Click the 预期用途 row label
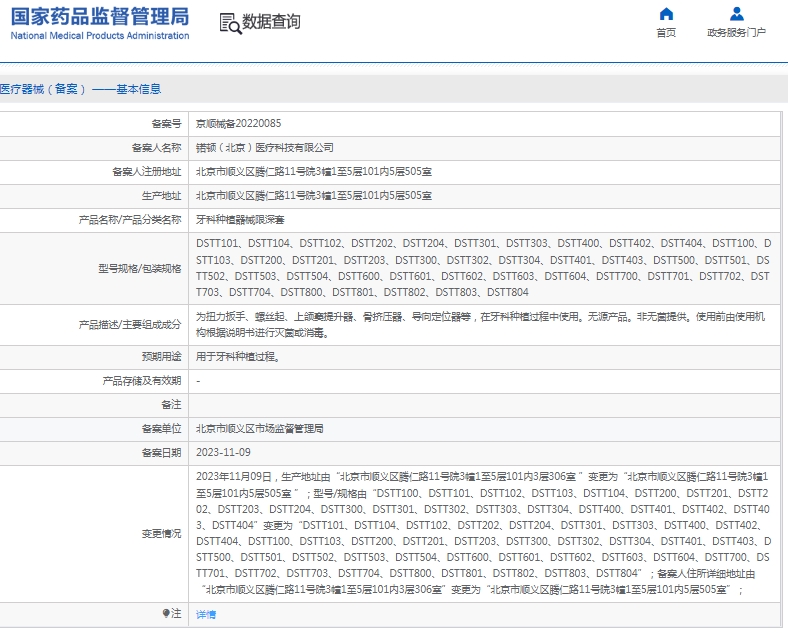Viewport: 788px width, 633px height. 161,357
